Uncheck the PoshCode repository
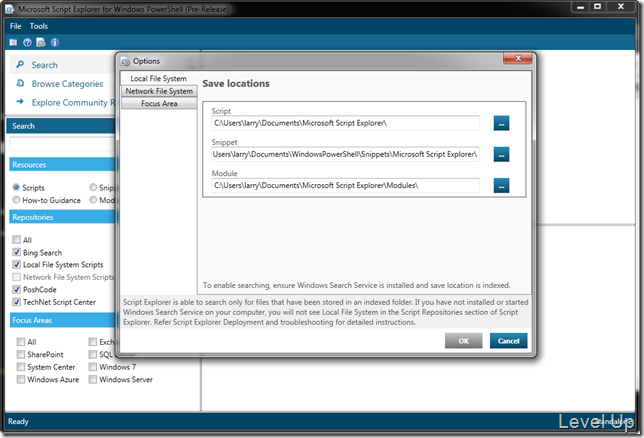 (16, 289)
